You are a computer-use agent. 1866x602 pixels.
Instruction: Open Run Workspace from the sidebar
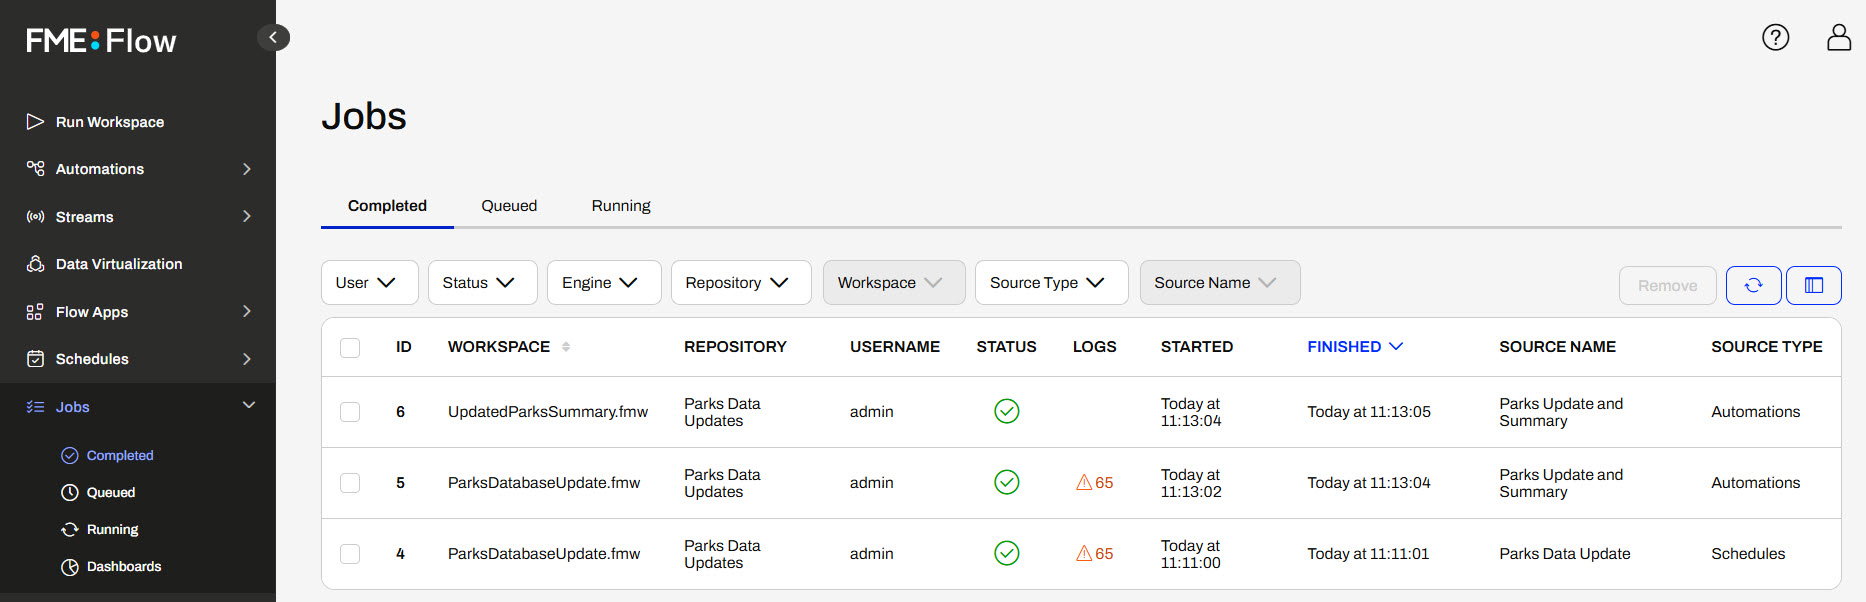110,122
